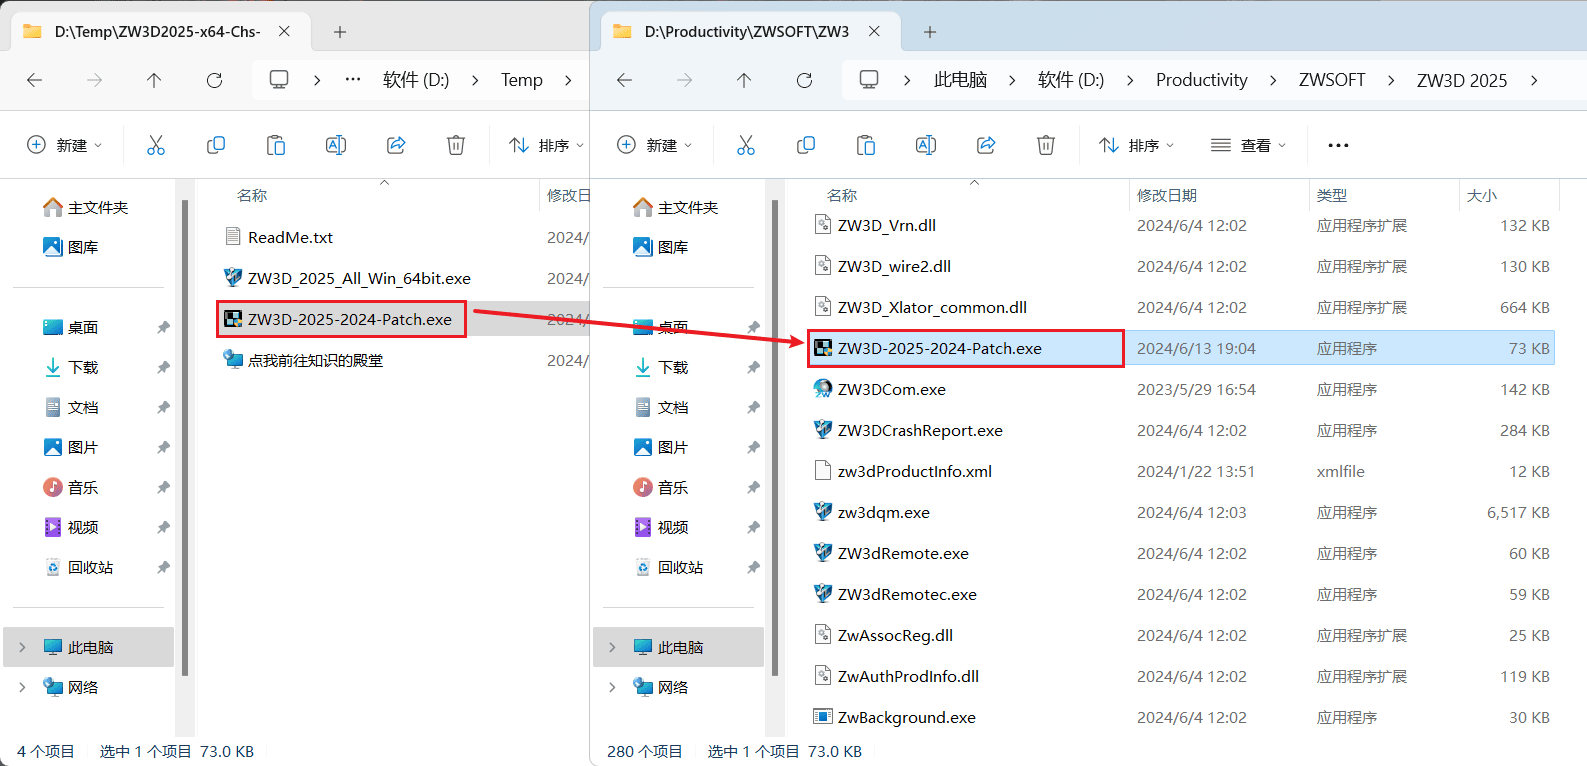Select 点我前往知识的殿堂 shortcut

pyautogui.click(x=304, y=360)
